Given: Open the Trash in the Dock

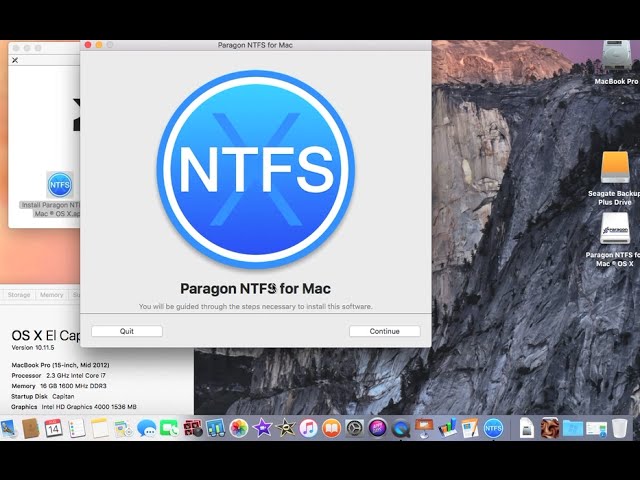Looking at the screenshot, I should [620, 429].
